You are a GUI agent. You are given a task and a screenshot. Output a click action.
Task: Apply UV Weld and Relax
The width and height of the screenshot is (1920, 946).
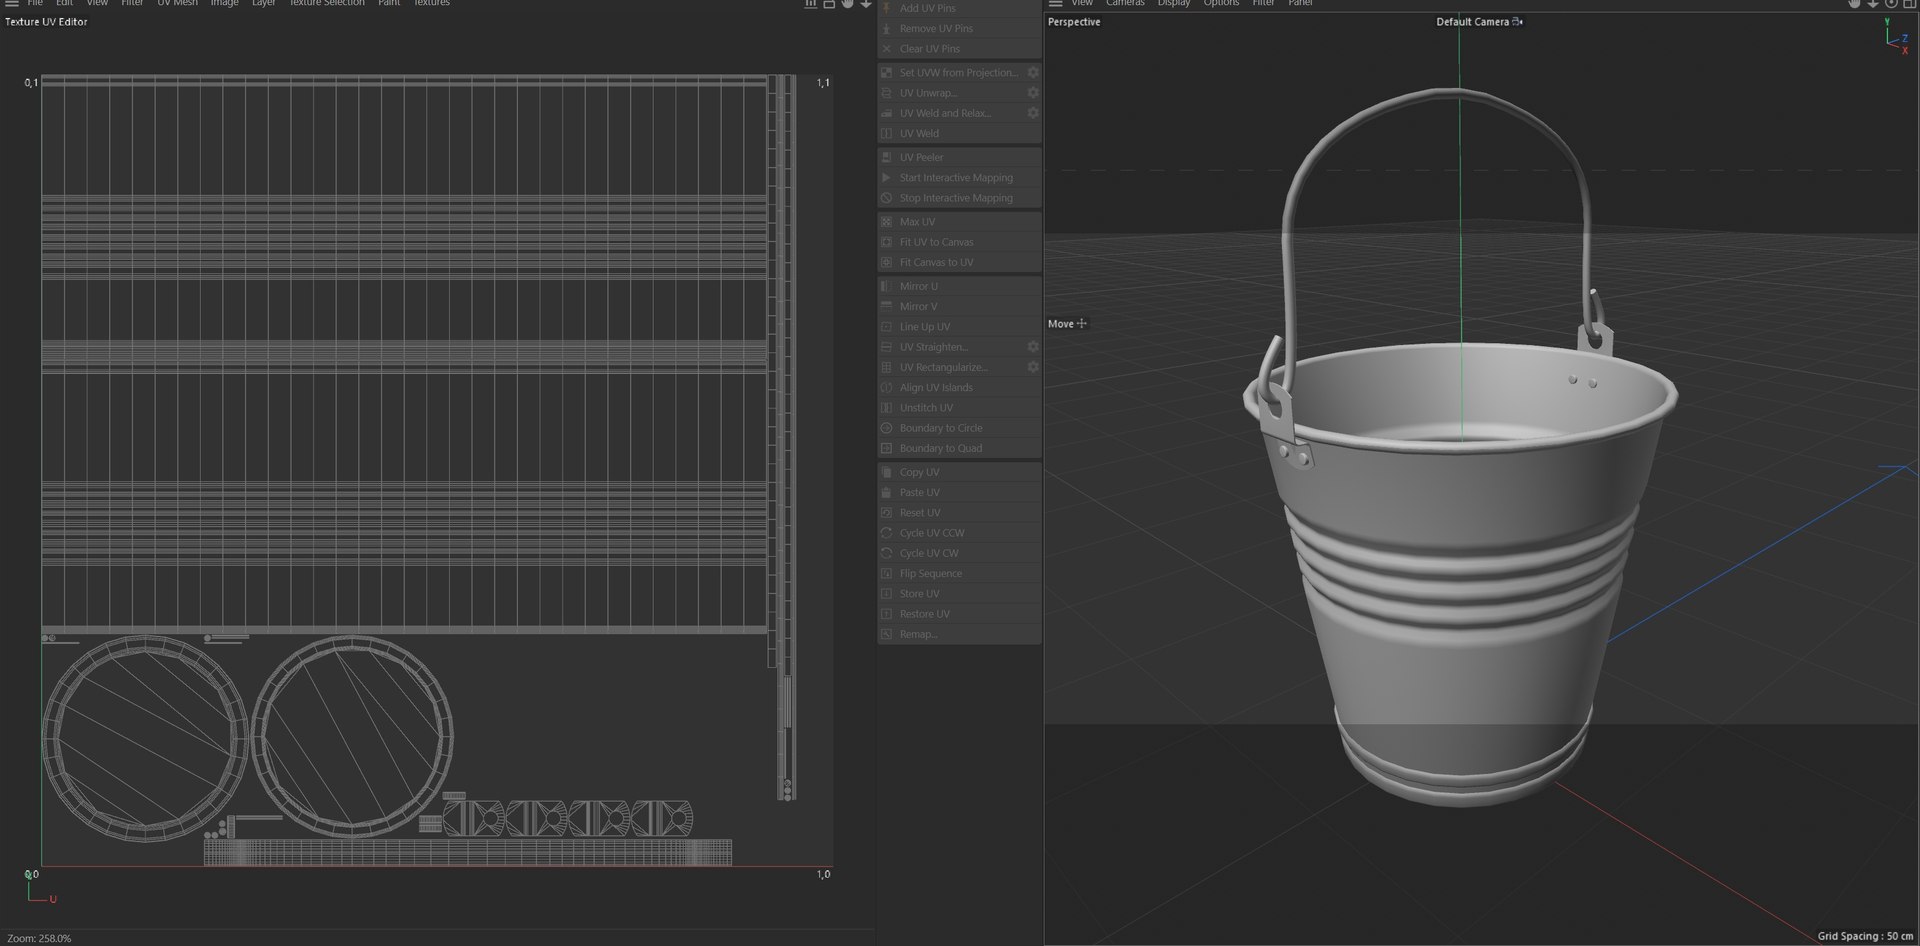[x=951, y=113]
